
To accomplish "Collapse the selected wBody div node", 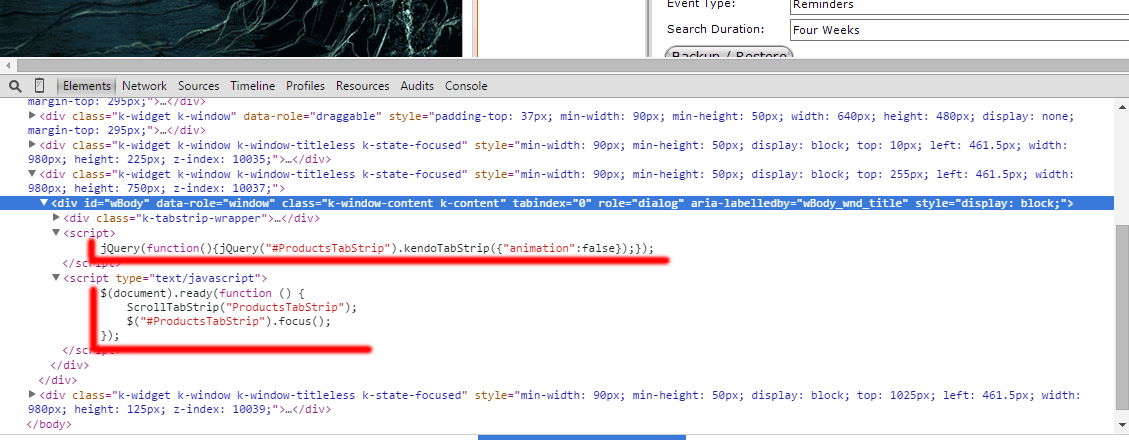I will [x=45, y=204].
